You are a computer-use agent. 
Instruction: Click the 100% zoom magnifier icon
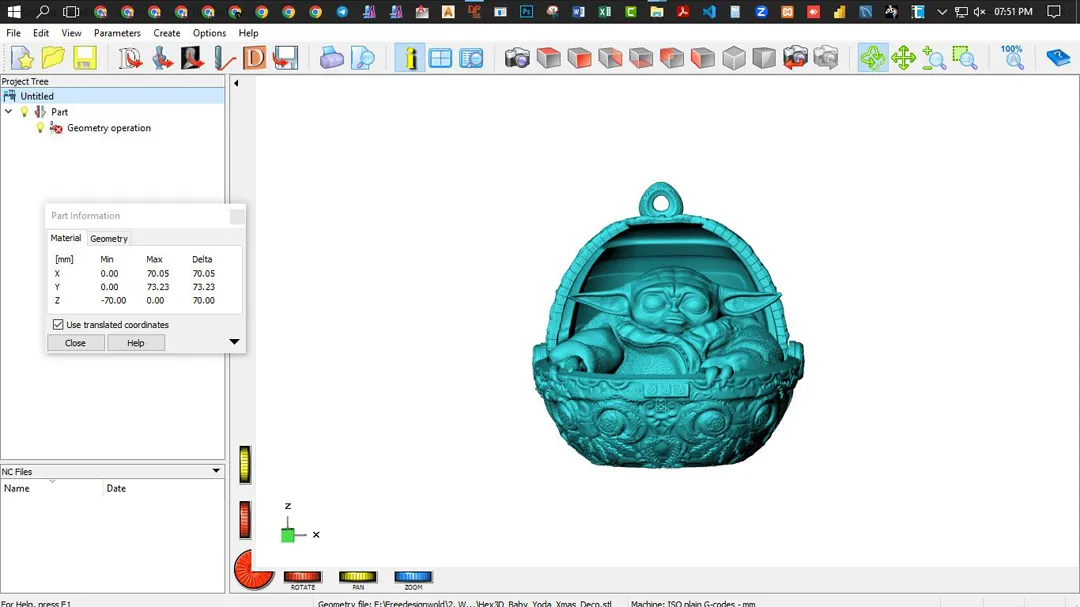[x=1012, y=59]
